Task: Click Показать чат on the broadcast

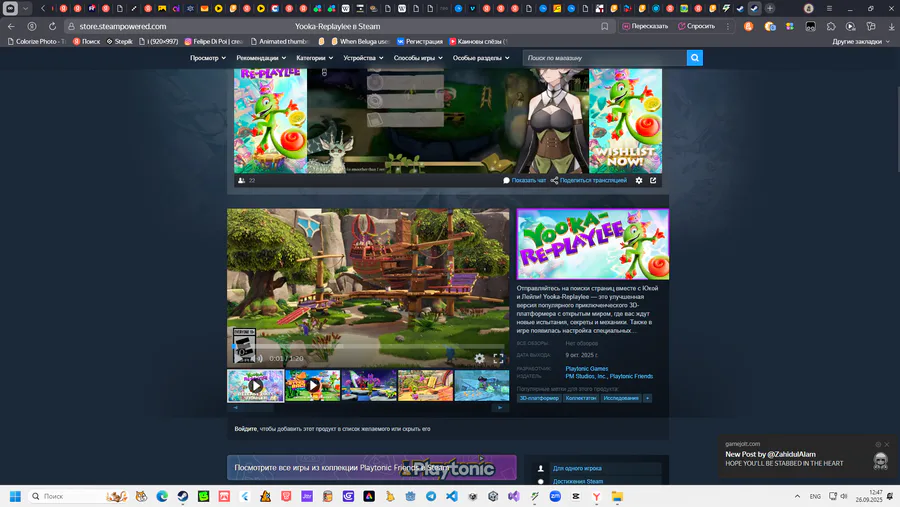Action: click(525, 180)
